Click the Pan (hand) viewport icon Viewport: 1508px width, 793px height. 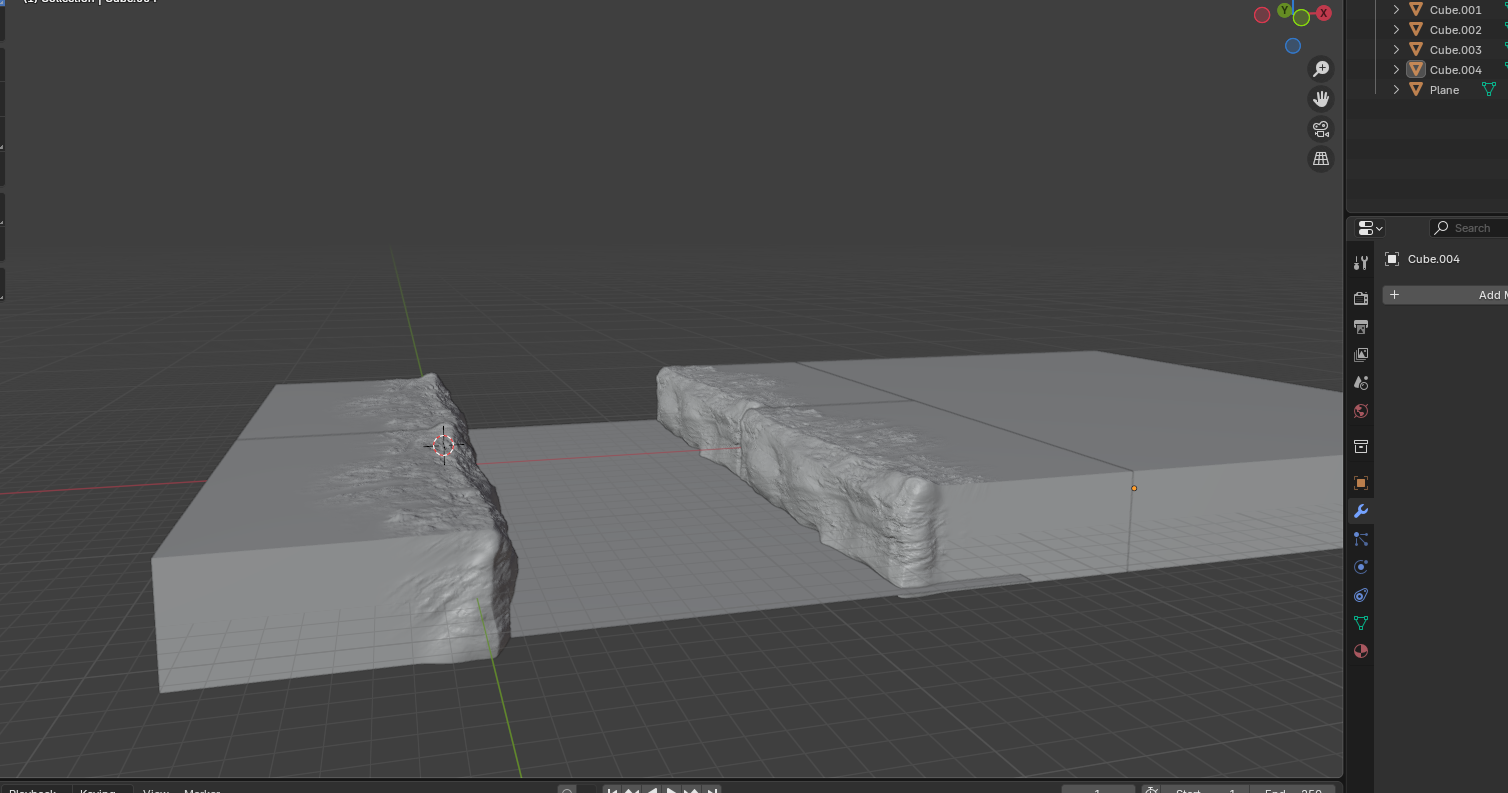(x=1321, y=99)
